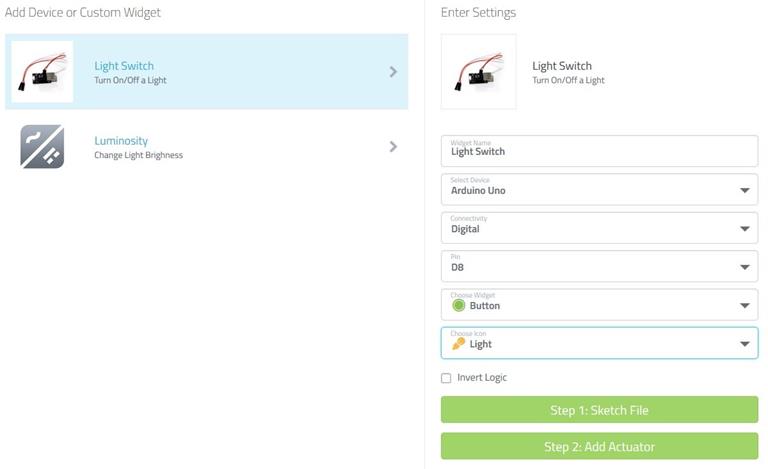Expand the Choose Icon dropdown arrow
Viewport: 768px width, 469px height.
coord(744,344)
